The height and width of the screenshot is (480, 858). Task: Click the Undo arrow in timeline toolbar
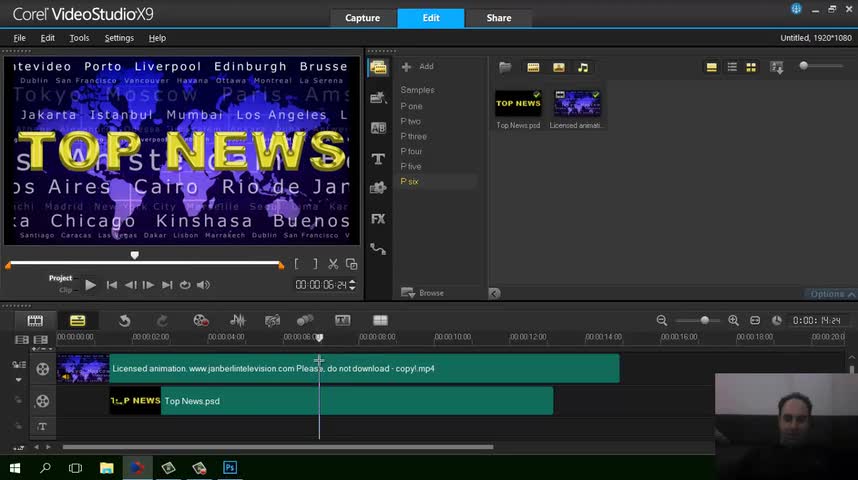(x=125, y=320)
